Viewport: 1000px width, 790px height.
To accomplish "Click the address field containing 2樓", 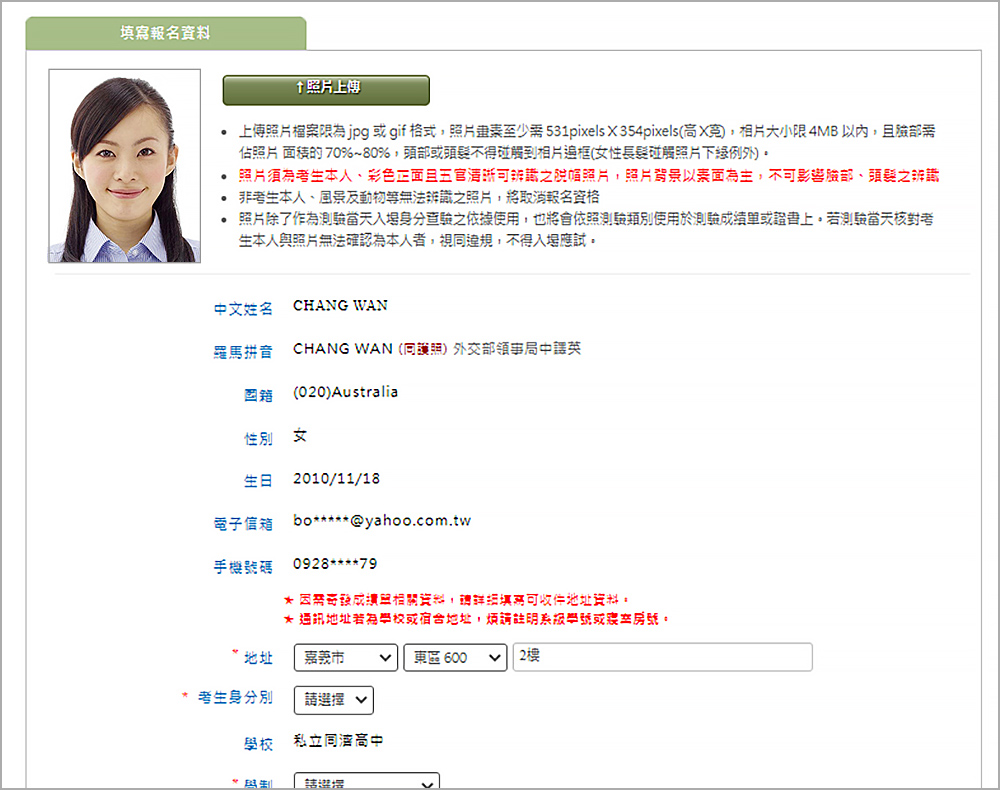I will (661, 657).
